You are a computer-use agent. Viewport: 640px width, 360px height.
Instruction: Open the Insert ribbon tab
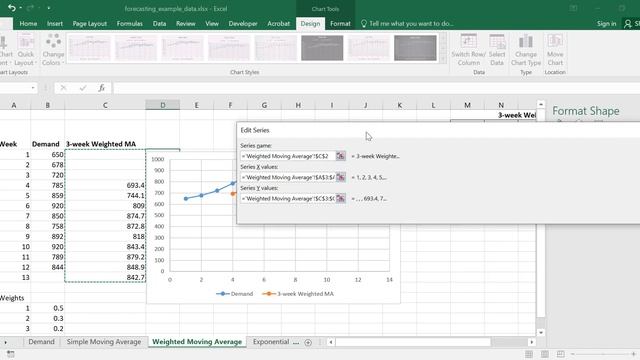pyautogui.click(x=55, y=24)
